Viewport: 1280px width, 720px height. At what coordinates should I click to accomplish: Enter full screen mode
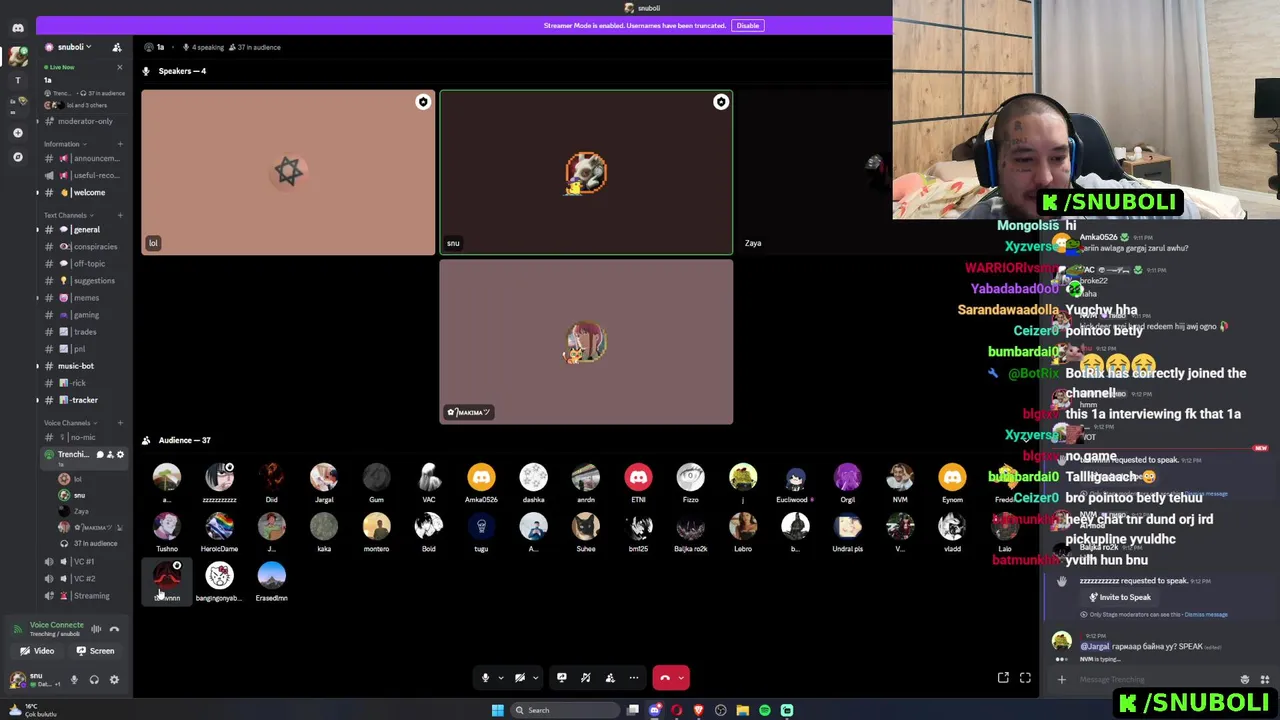click(x=1025, y=678)
